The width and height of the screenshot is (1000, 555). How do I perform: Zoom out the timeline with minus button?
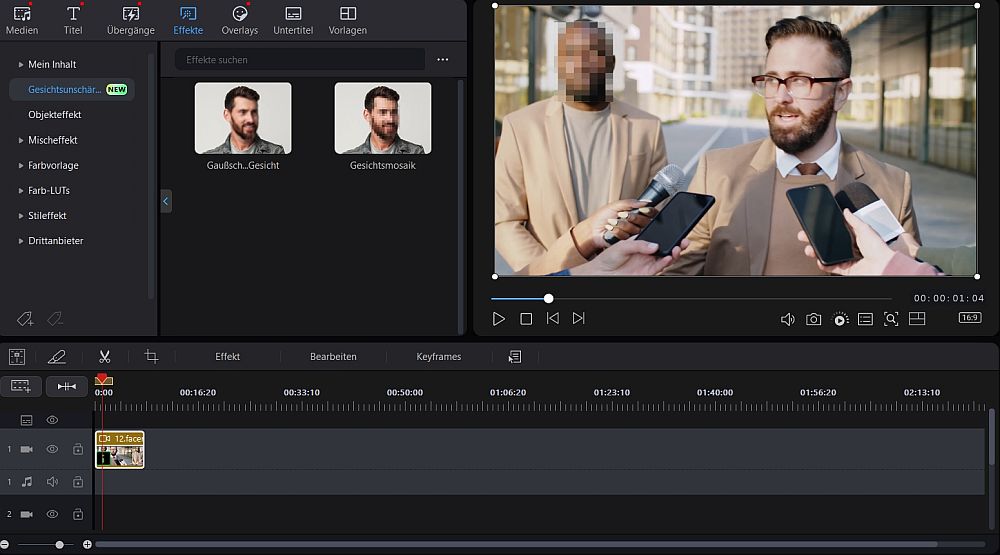click(x=4, y=544)
